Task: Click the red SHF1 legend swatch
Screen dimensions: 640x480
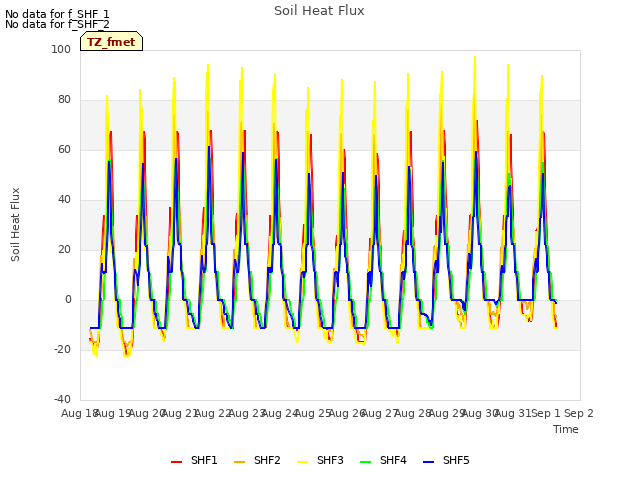Action: click(176, 462)
